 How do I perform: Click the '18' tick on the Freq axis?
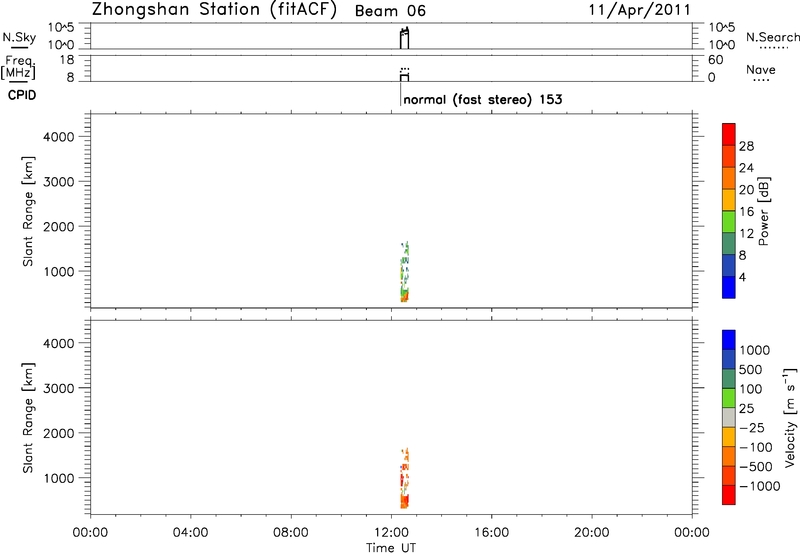(x=67, y=60)
